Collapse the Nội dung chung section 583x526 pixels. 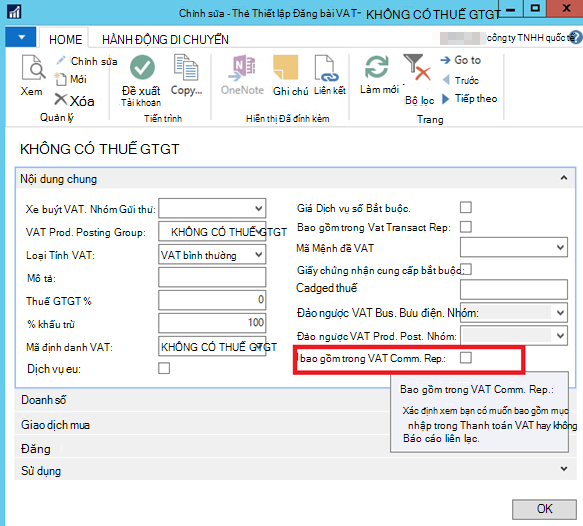564,178
